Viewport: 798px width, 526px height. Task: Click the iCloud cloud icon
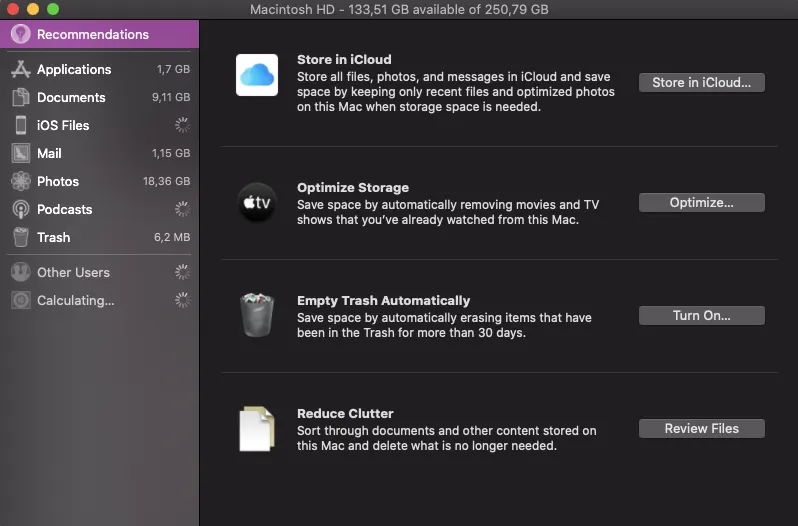[257, 75]
